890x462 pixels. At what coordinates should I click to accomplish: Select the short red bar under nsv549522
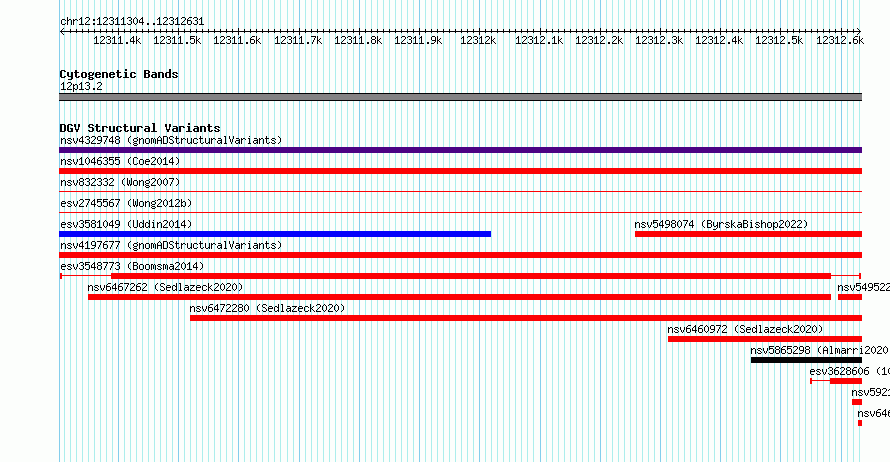point(850,297)
